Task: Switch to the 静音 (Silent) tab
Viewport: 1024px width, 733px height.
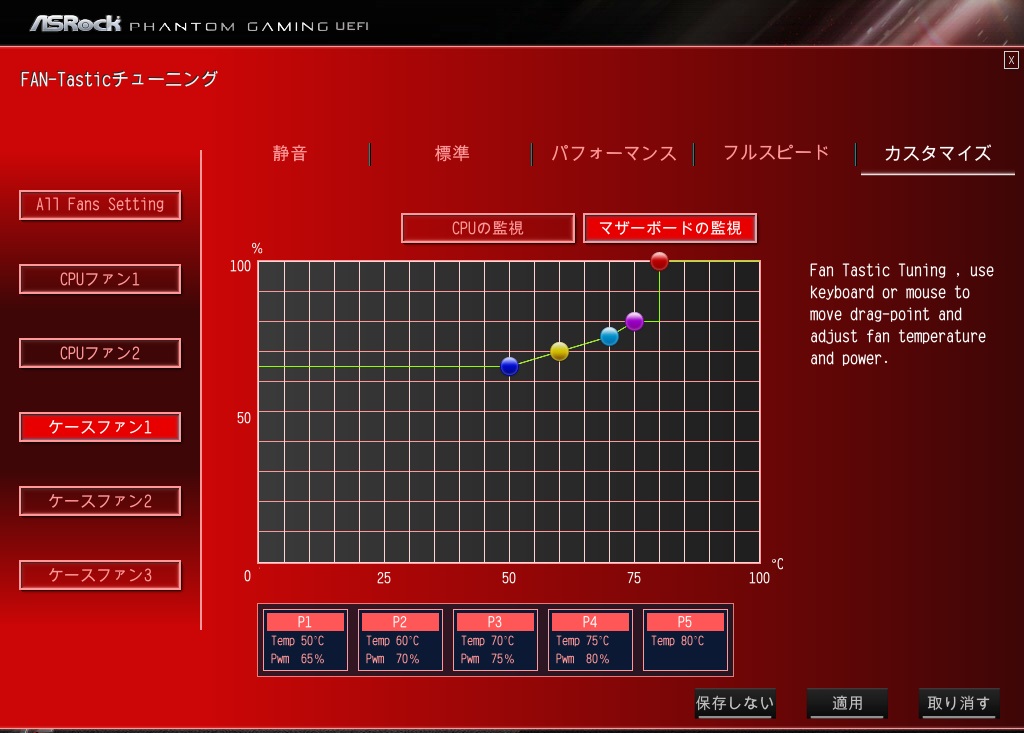Action: (290, 153)
